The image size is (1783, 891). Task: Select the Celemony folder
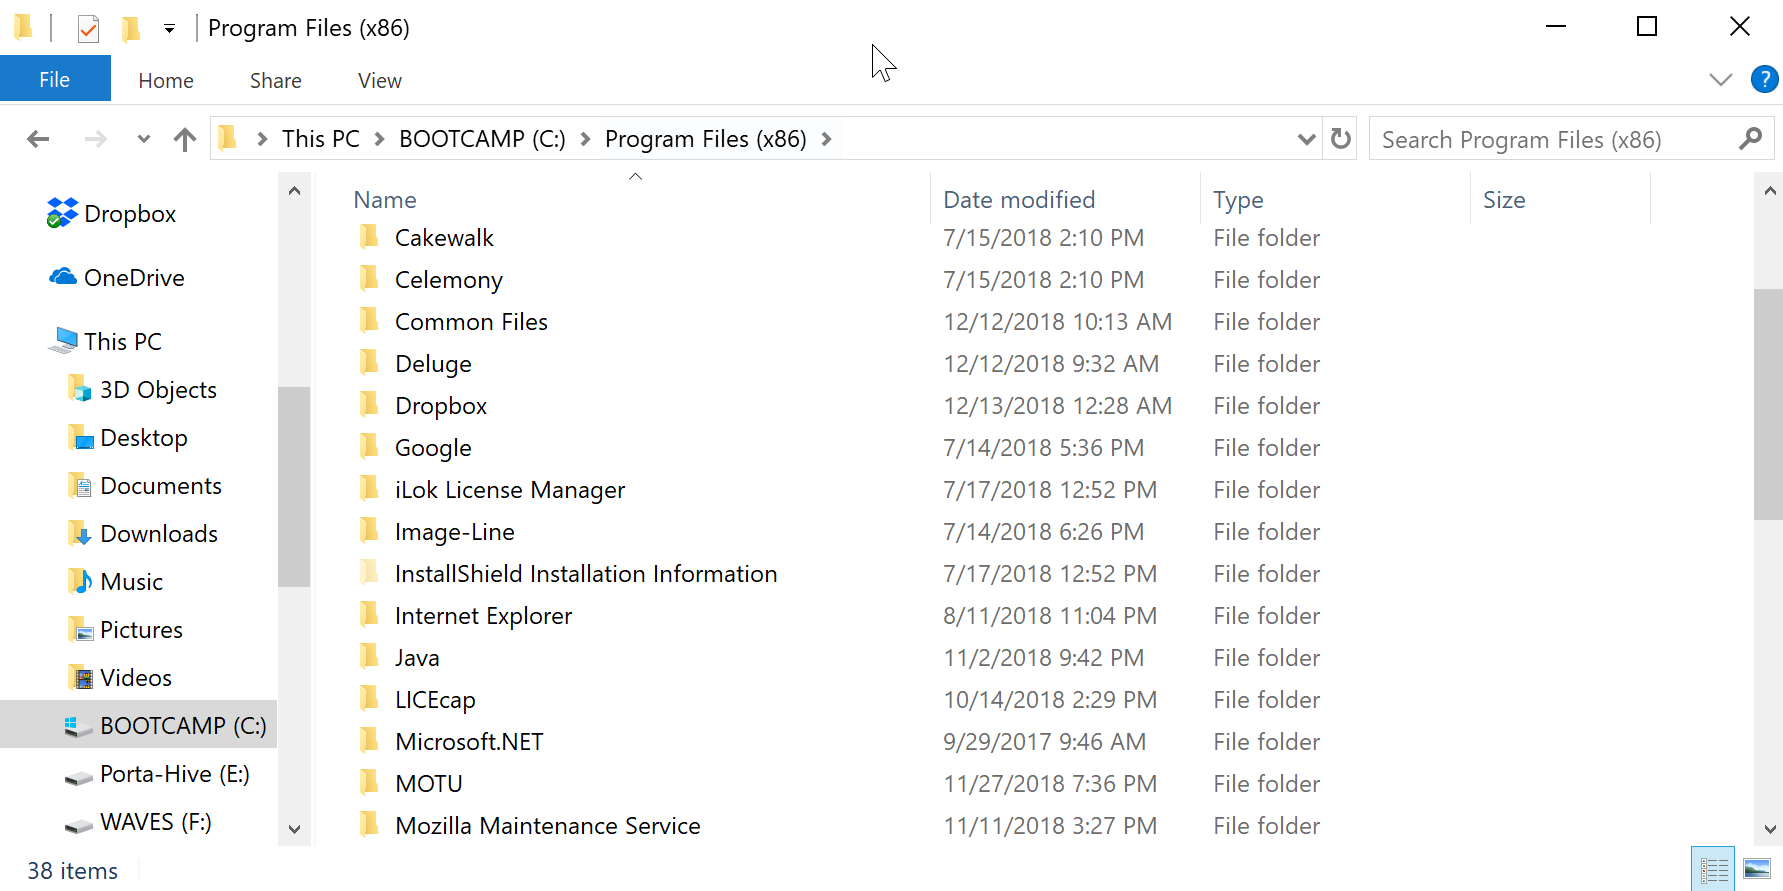coord(449,280)
